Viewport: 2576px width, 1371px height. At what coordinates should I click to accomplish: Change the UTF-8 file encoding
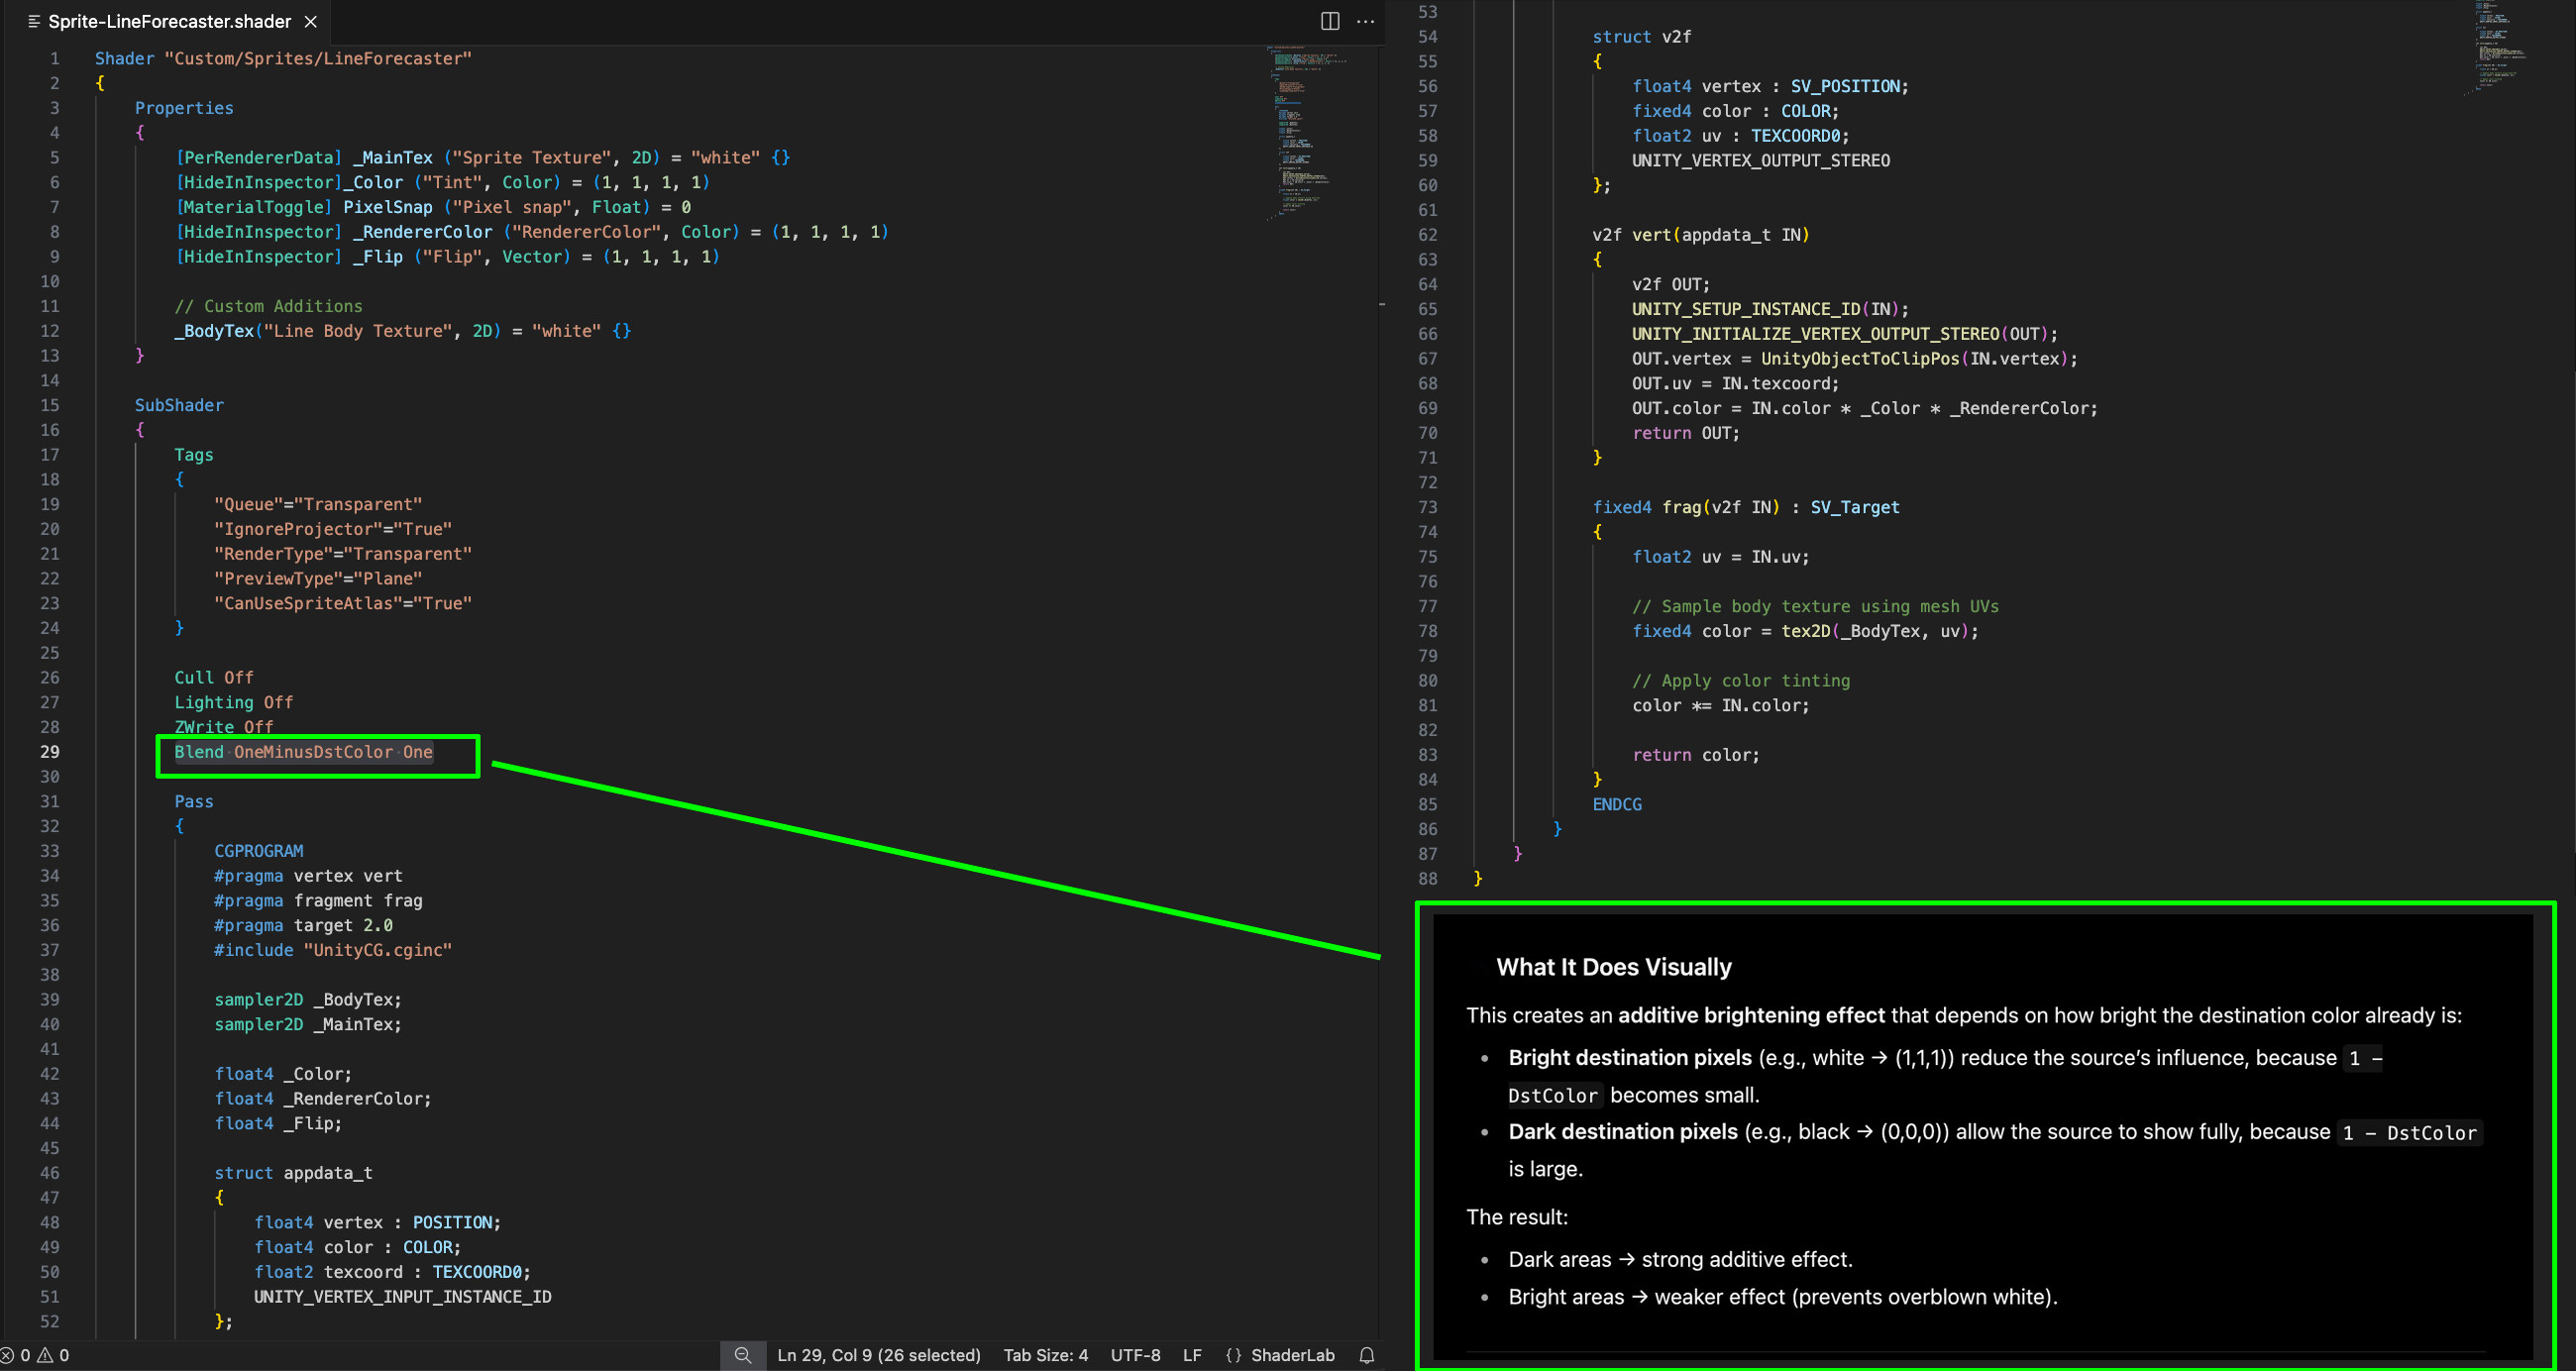coord(1135,1355)
